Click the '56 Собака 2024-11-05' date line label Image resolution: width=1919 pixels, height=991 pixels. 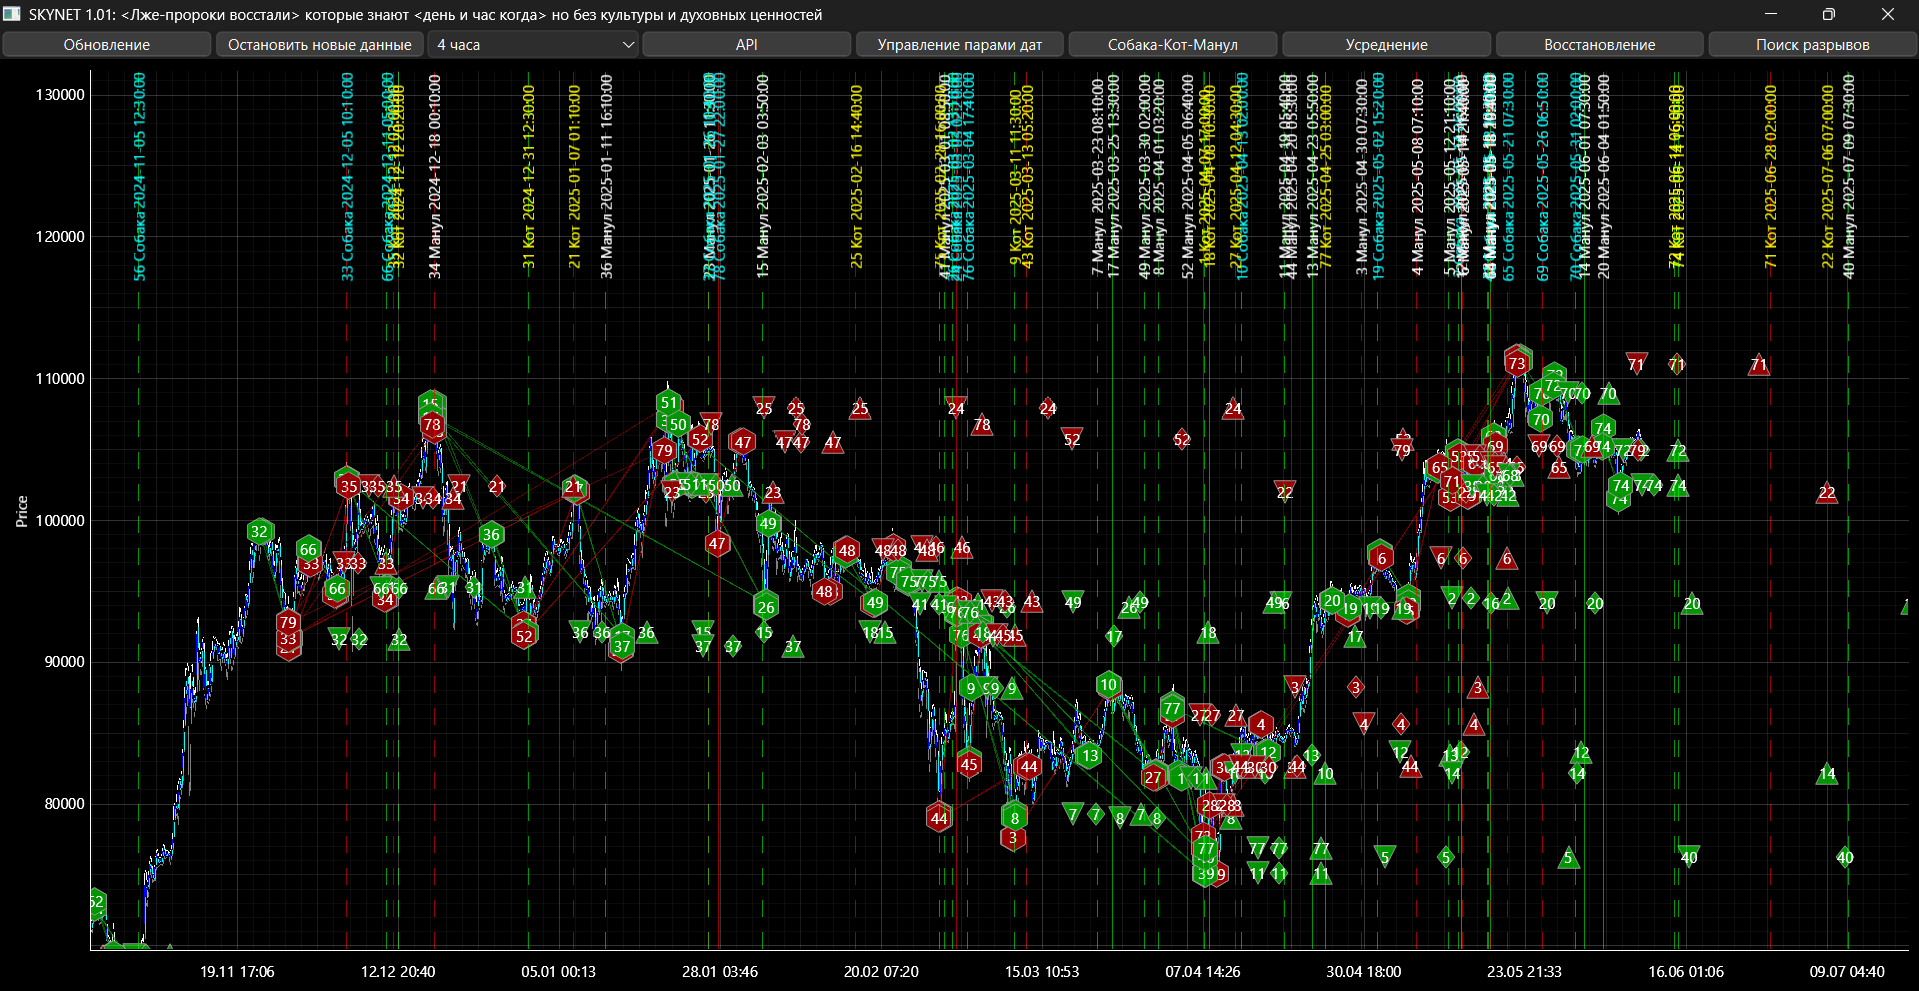click(x=140, y=177)
